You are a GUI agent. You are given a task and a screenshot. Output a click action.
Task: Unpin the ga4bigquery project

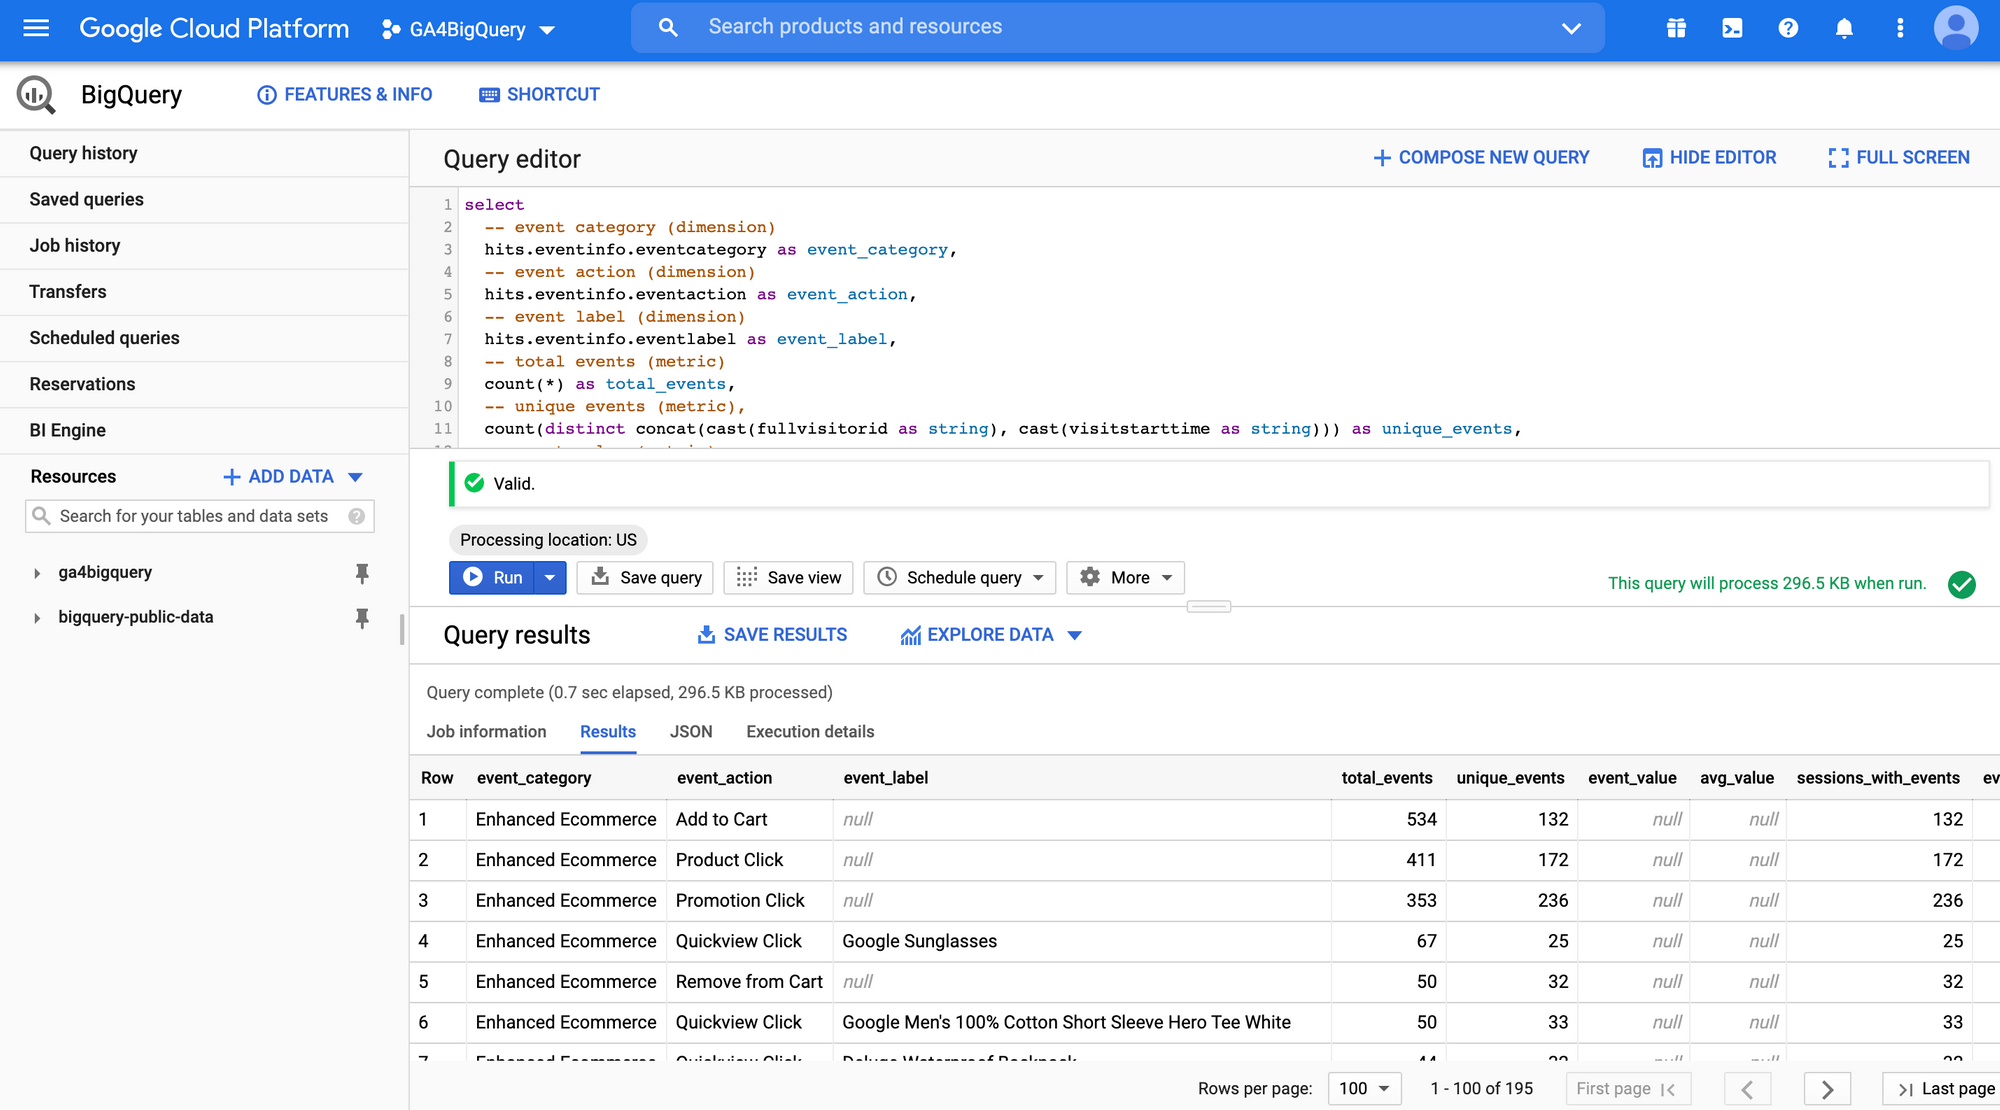[x=362, y=573]
